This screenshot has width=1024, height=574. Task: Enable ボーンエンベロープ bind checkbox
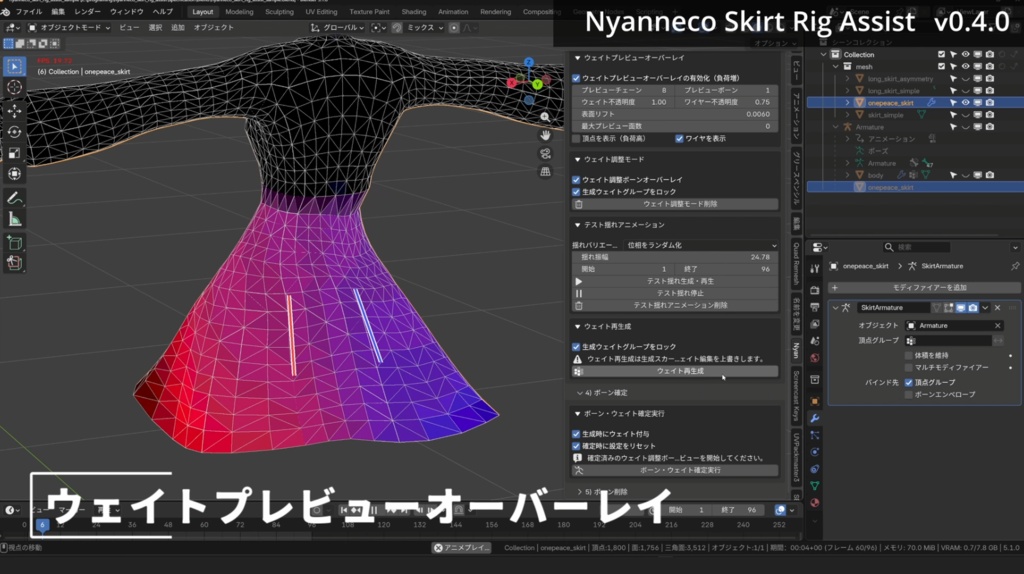908,394
